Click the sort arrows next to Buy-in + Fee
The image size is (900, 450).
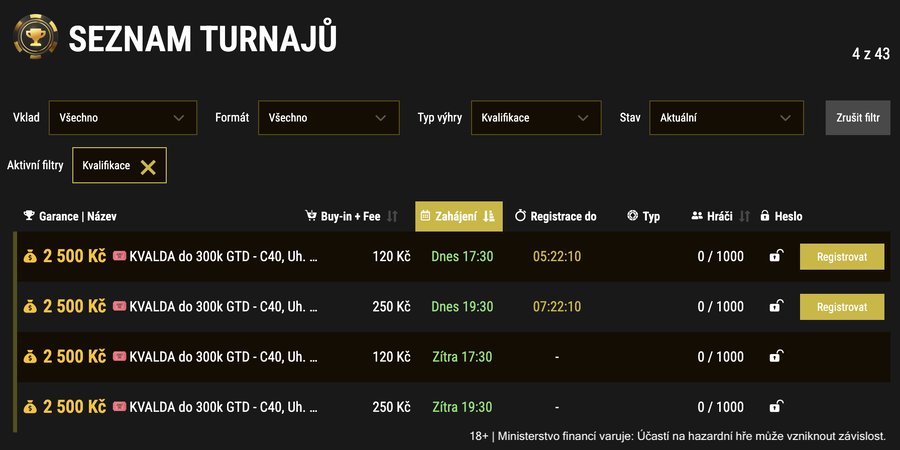[x=392, y=216]
